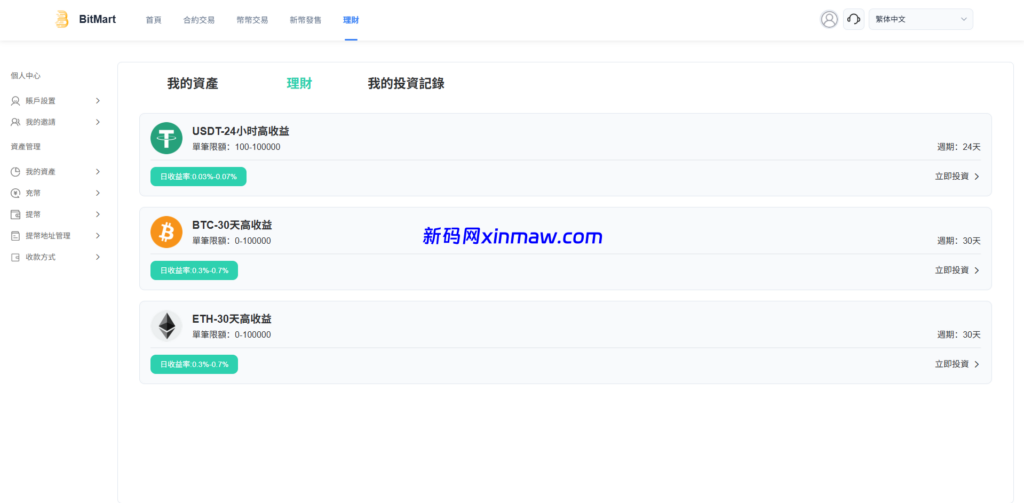Click the BitMart logo icon
Screen dimensions: 1024x503
coord(62,20)
